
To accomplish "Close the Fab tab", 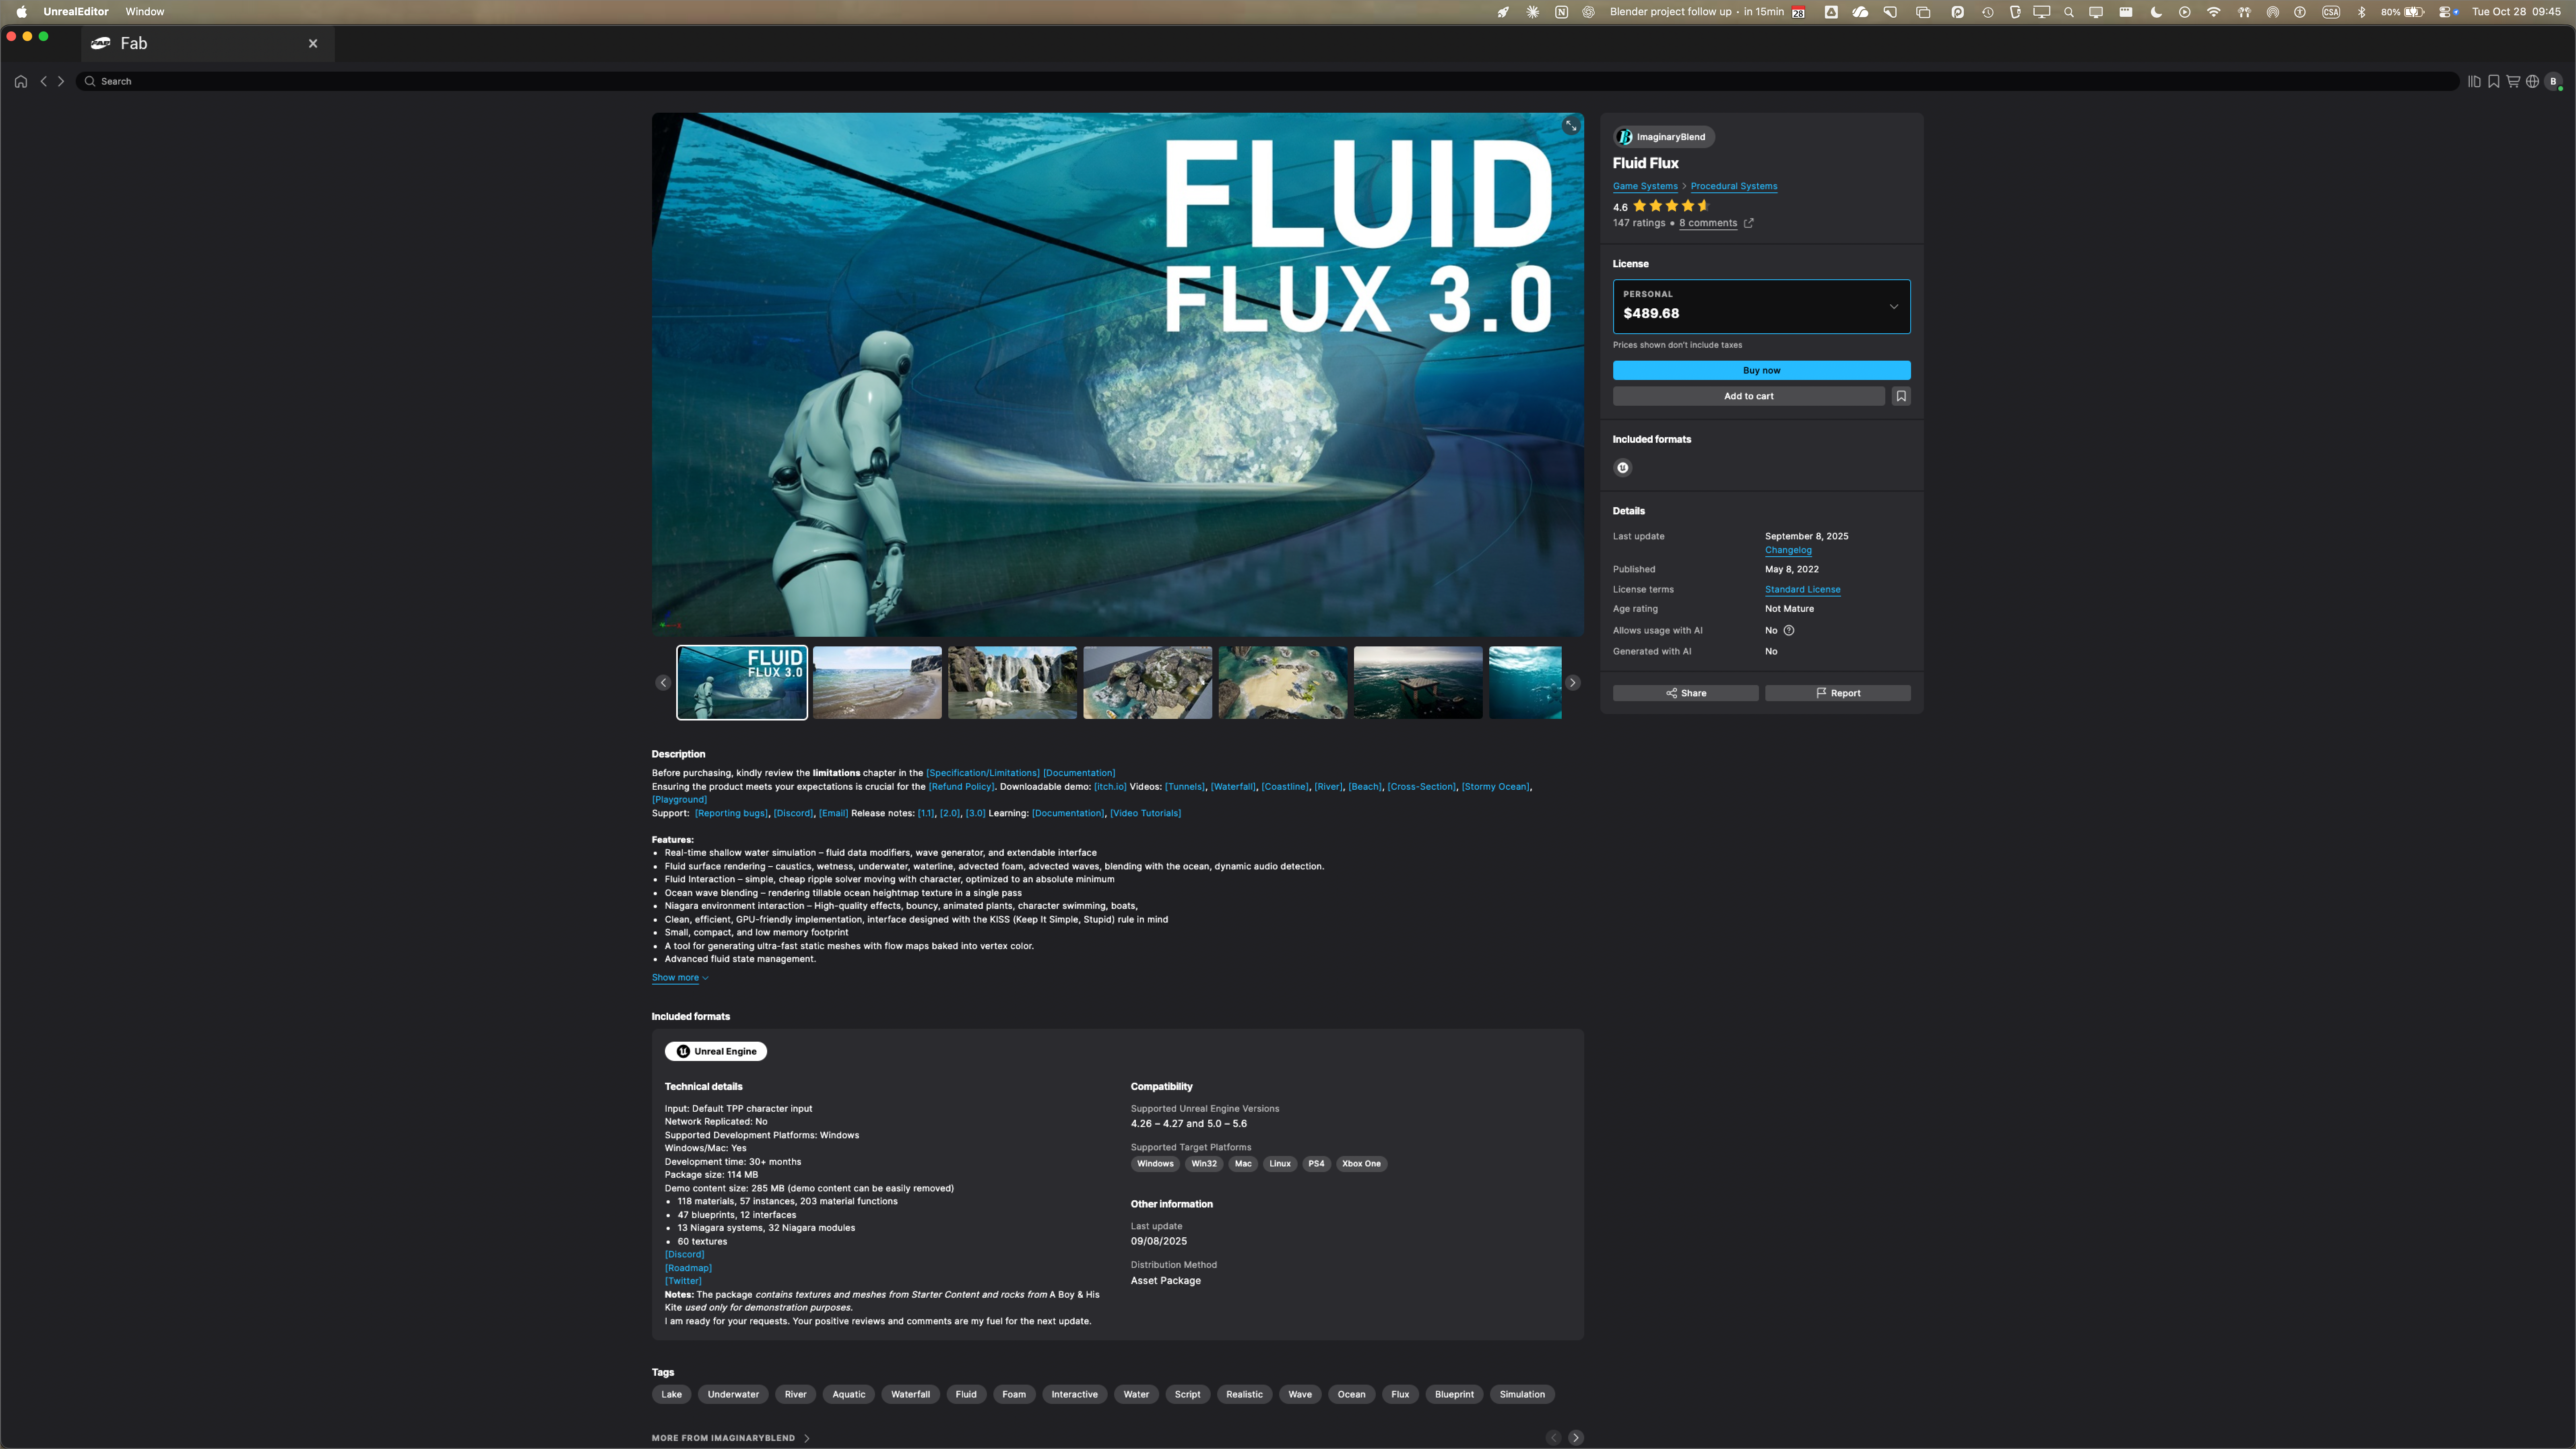I will pos(313,44).
